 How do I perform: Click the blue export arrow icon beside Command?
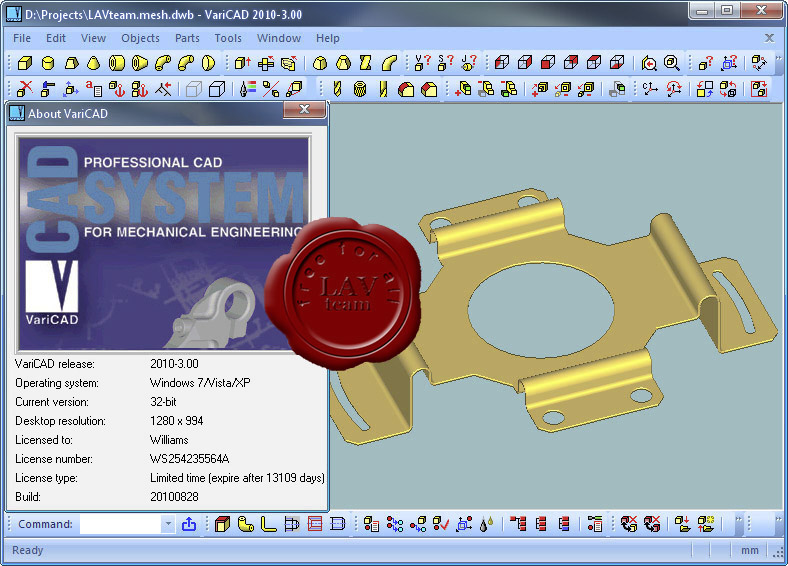coord(189,524)
